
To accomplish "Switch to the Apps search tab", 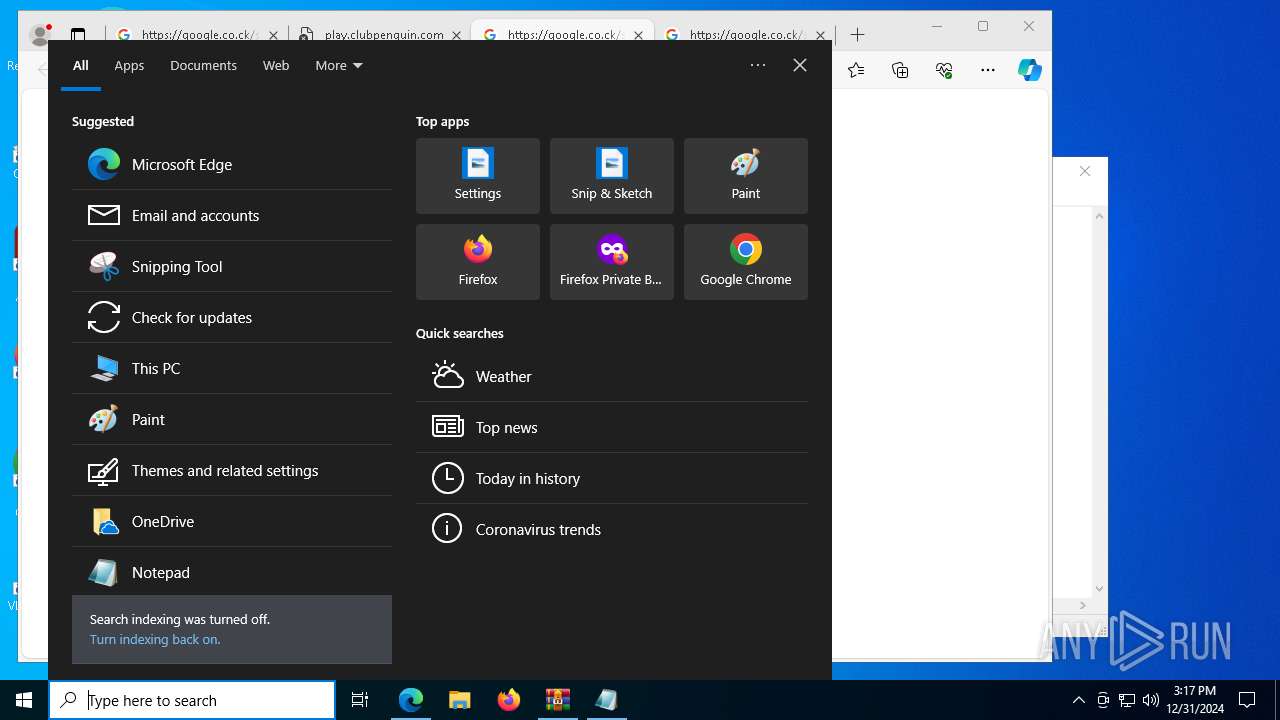I will (x=129, y=65).
